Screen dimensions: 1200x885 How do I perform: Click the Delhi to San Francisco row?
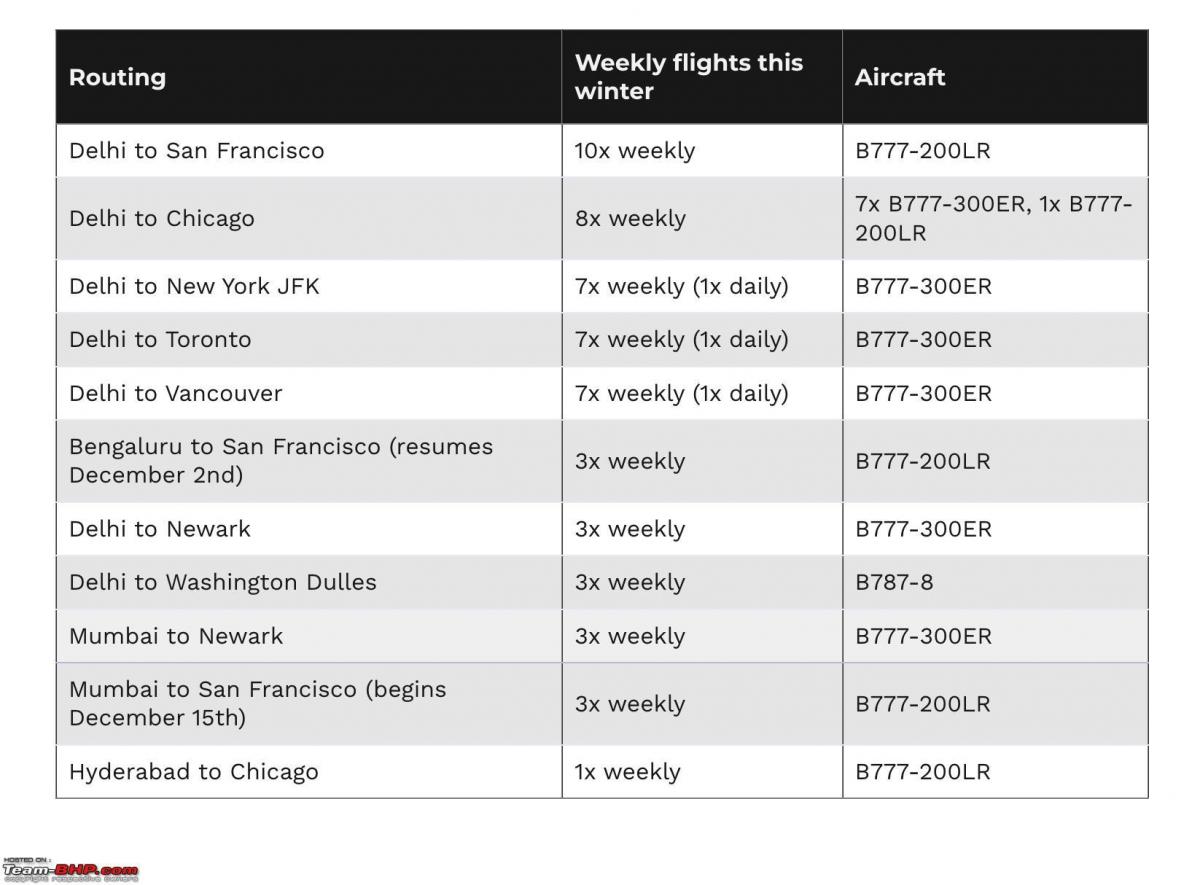pyautogui.click(x=602, y=151)
